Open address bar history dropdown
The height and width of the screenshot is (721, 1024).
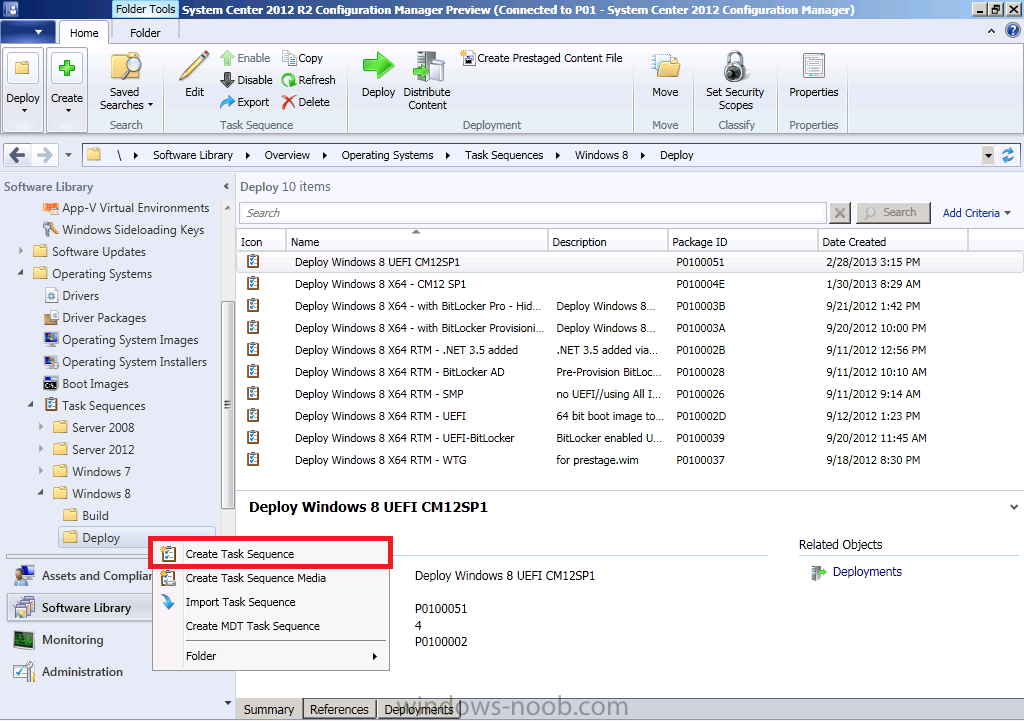coord(988,155)
